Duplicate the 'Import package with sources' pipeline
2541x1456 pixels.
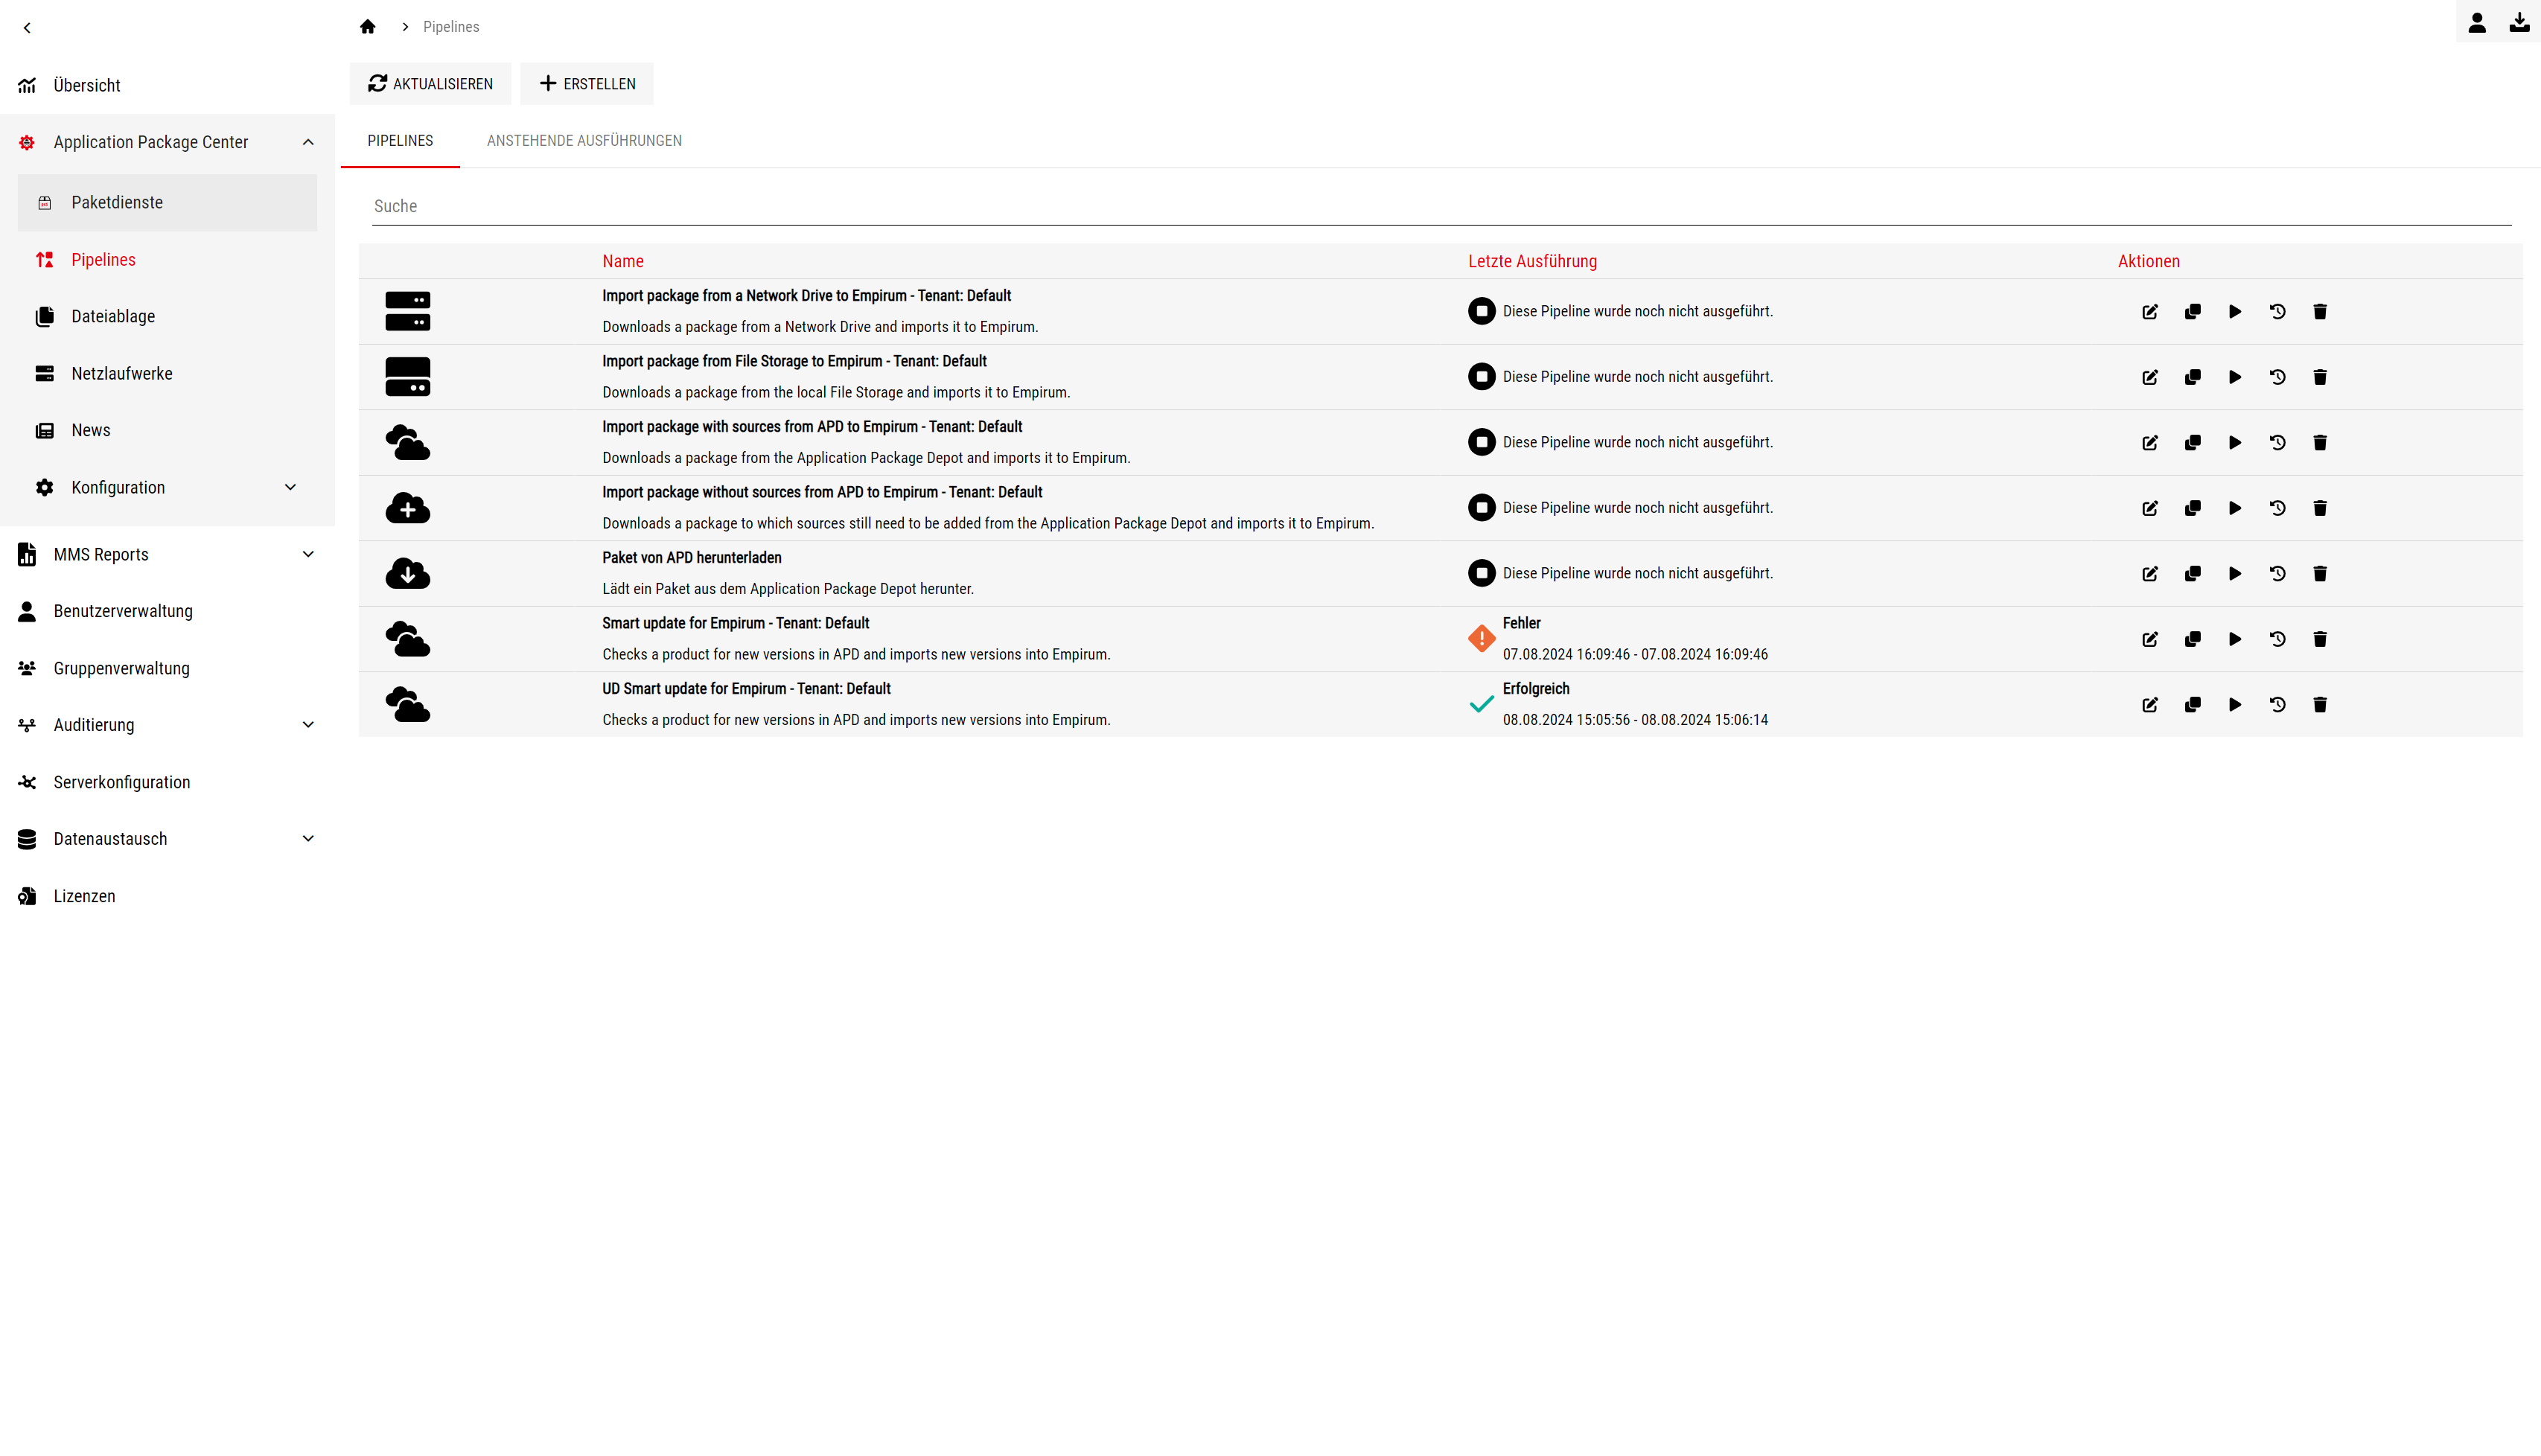[2192, 443]
